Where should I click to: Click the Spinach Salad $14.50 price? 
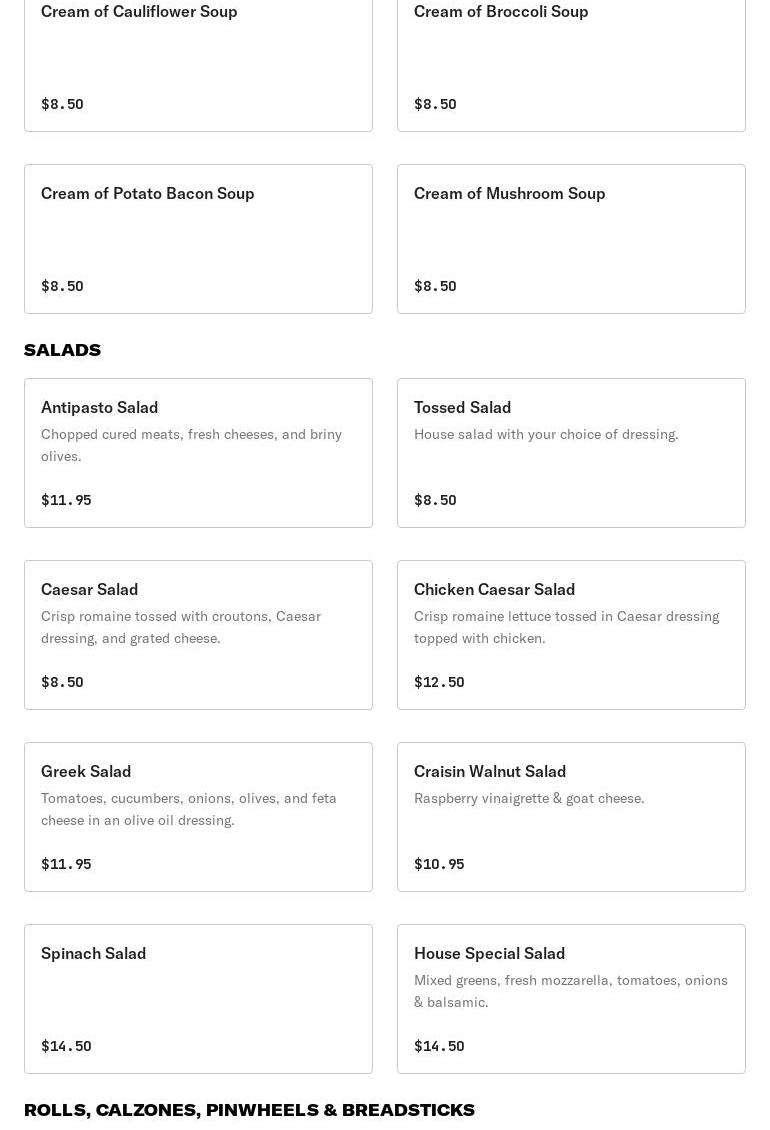(x=66, y=1046)
